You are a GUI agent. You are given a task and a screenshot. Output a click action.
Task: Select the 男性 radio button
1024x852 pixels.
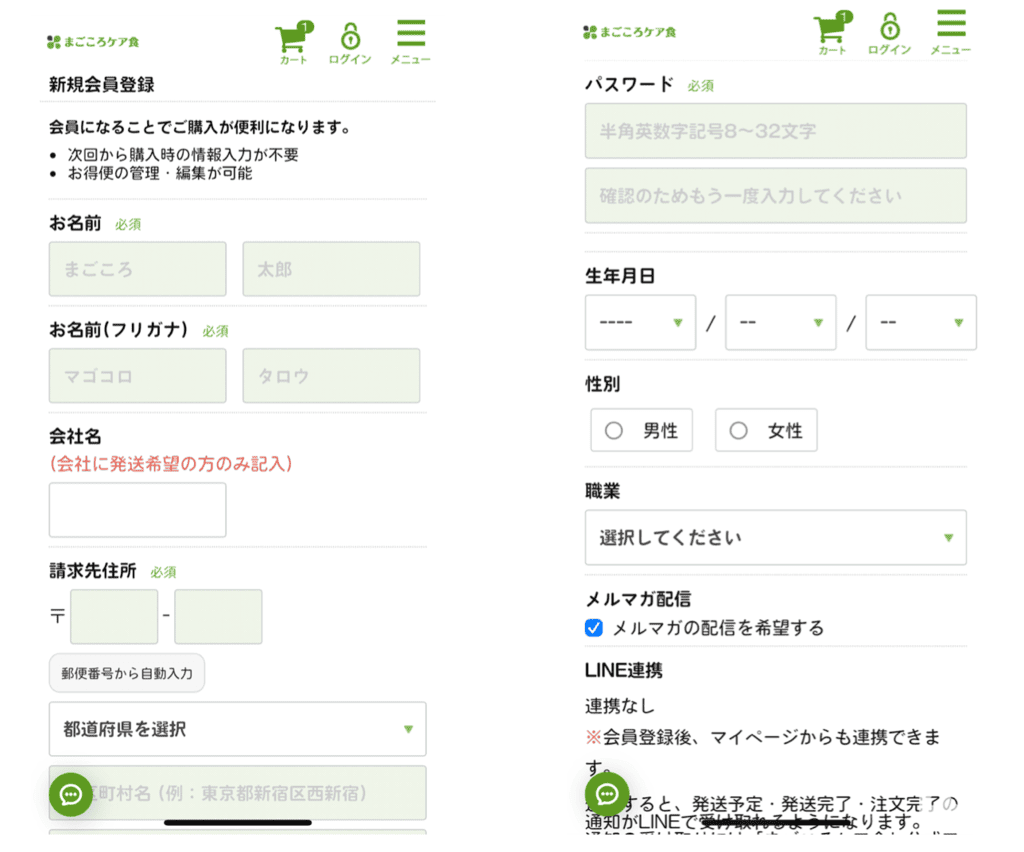(x=615, y=430)
